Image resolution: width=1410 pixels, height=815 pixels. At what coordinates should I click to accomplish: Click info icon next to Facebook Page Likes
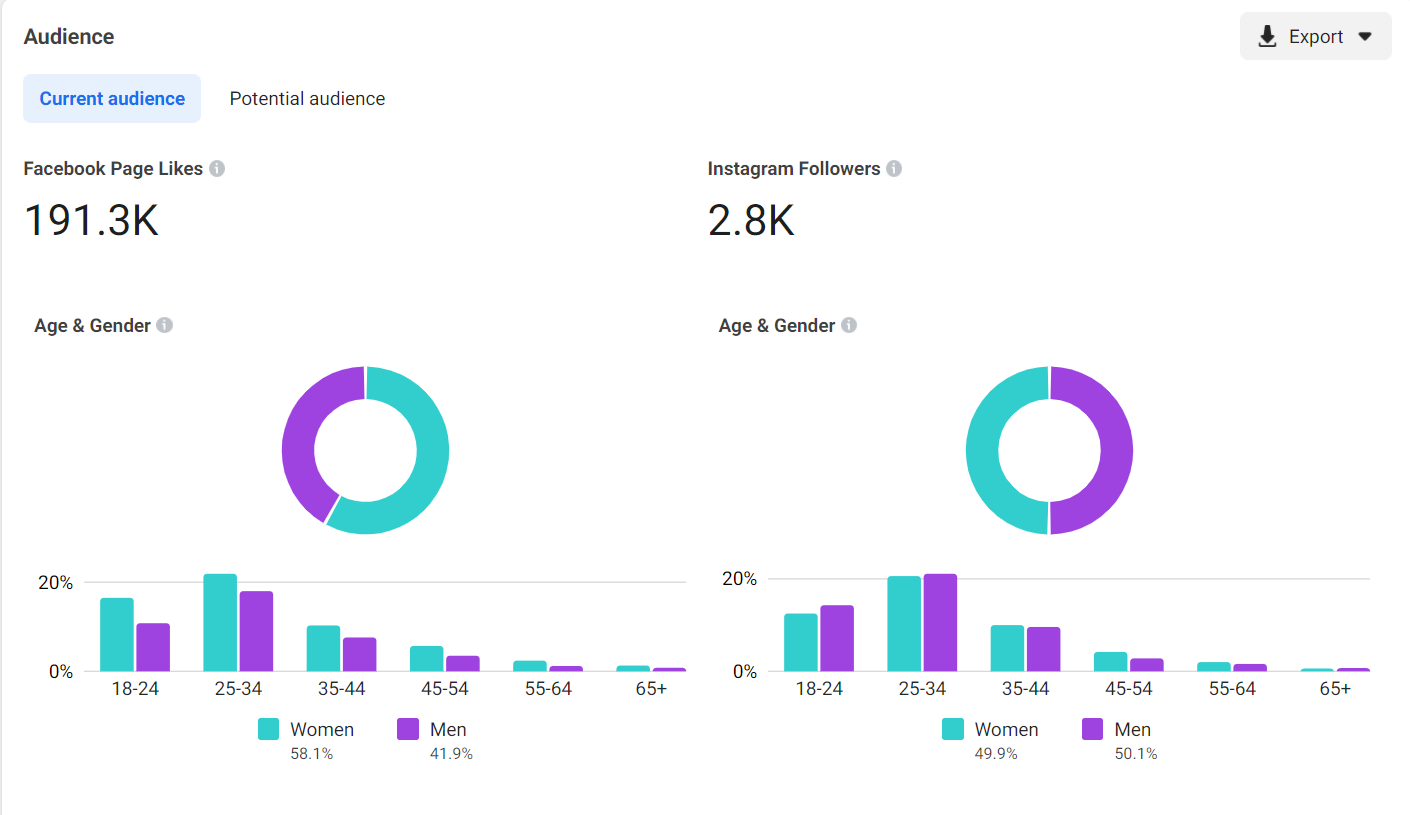click(217, 169)
